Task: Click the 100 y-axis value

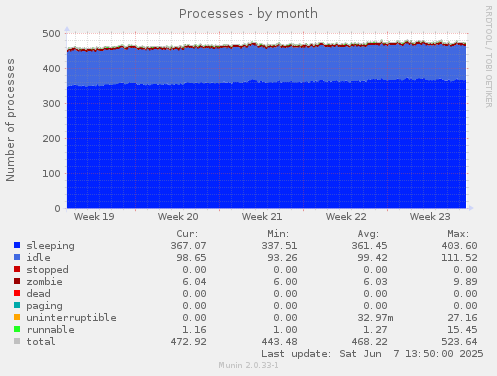Action: coord(51,174)
